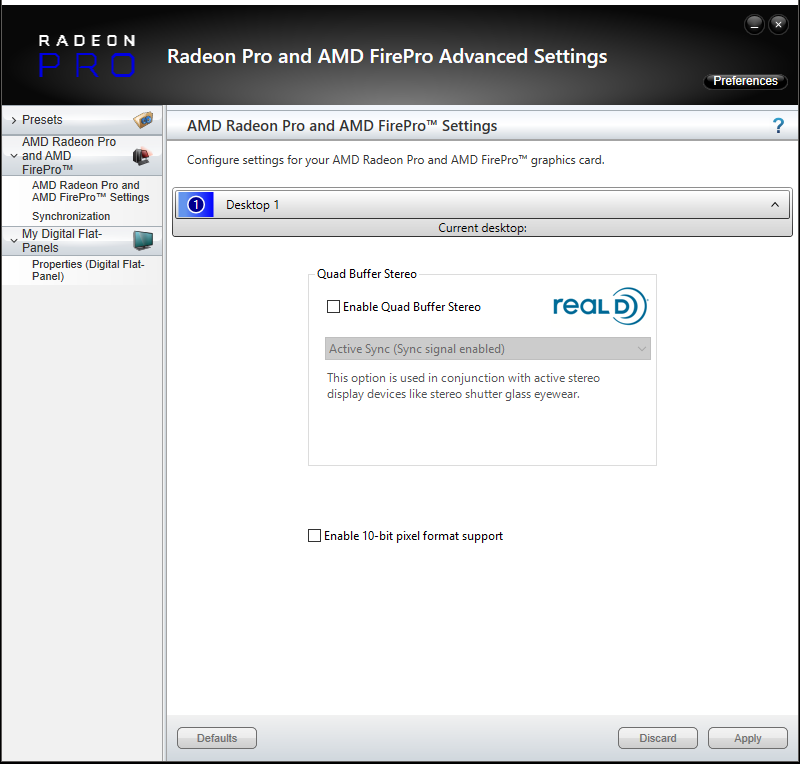Click the 'Current desktop:' label bar
800x764 pixels.
(483, 228)
